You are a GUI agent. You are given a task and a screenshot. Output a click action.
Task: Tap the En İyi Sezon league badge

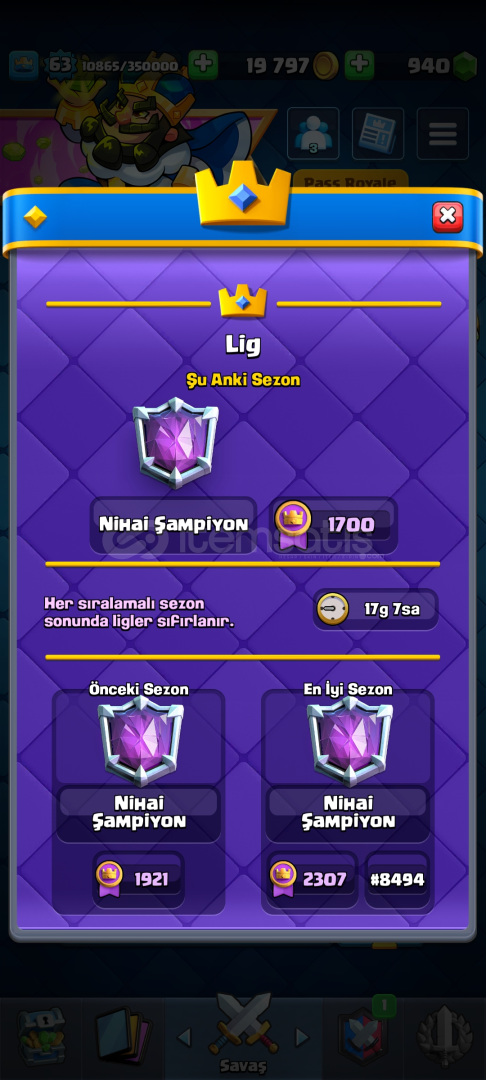[x=350, y=740]
